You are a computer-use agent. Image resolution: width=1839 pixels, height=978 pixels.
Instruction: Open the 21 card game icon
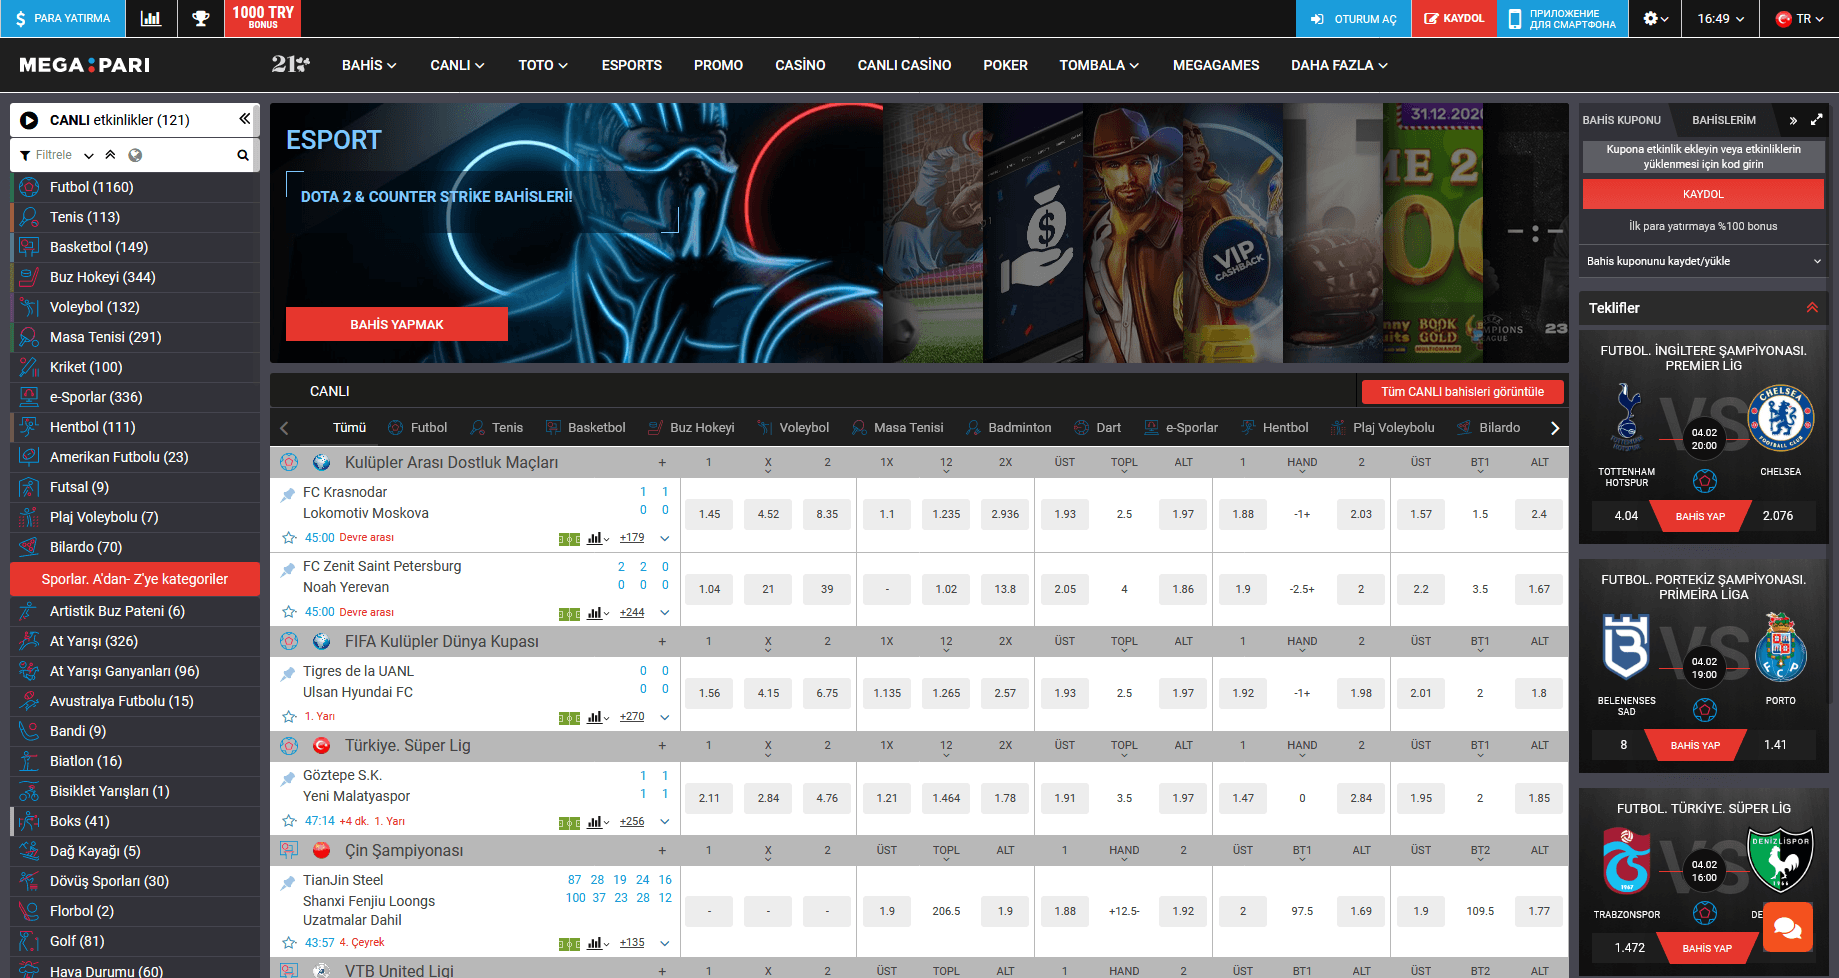[x=290, y=64]
